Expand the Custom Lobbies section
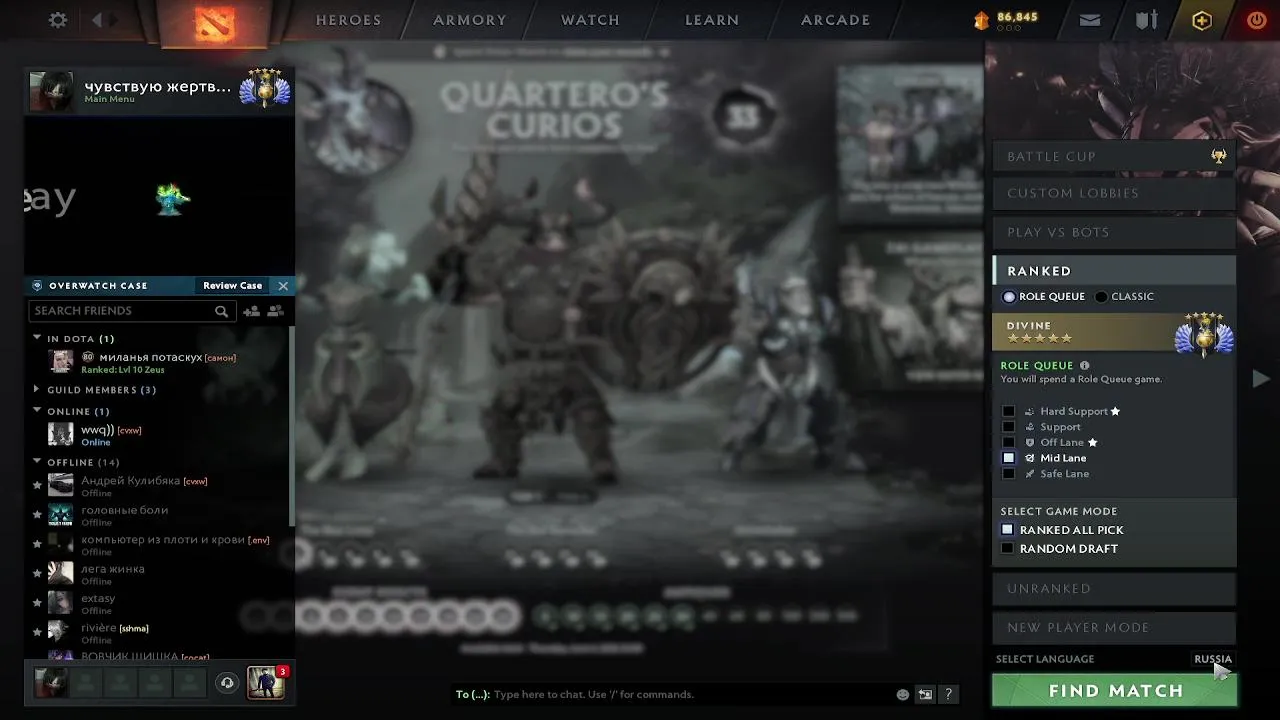 [1114, 193]
